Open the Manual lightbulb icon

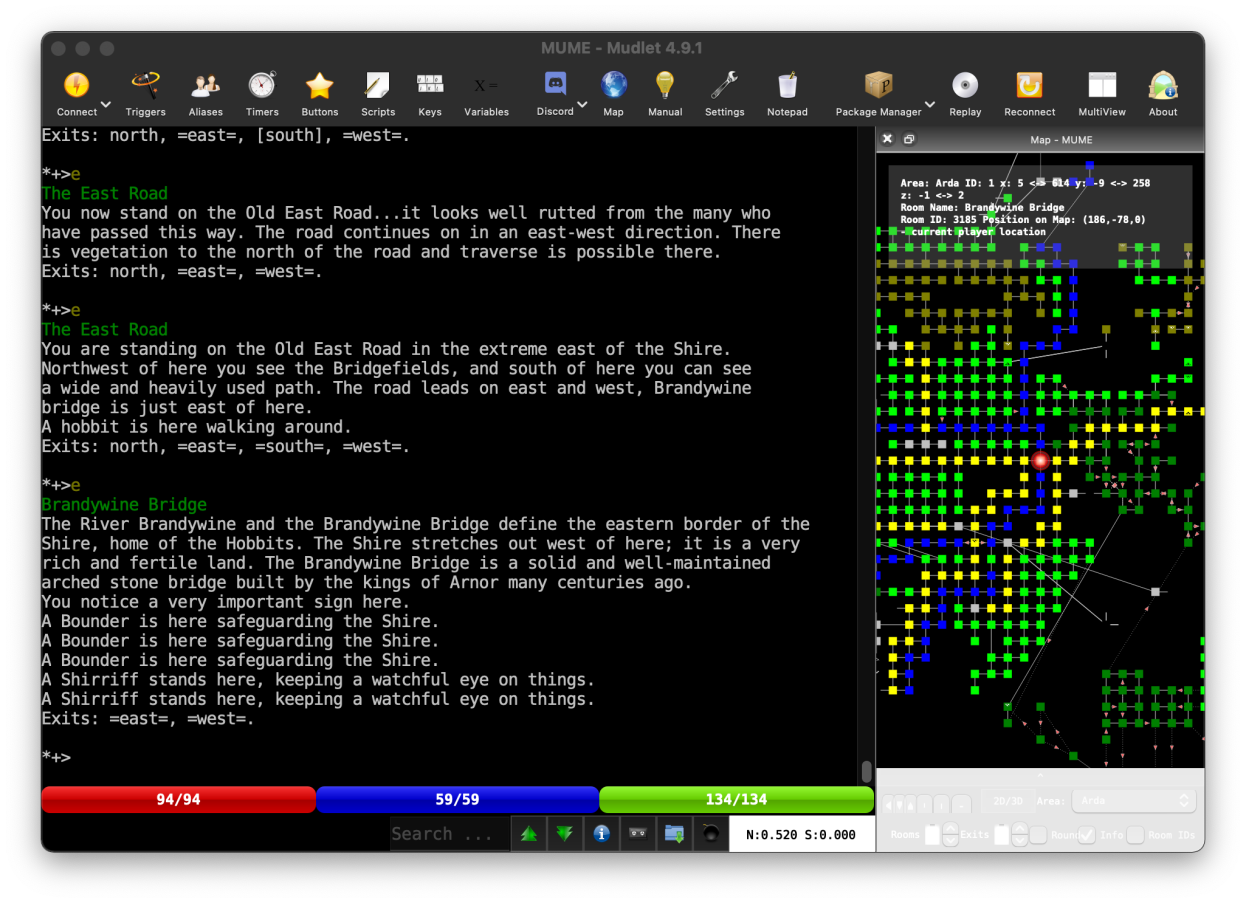tap(665, 86)
